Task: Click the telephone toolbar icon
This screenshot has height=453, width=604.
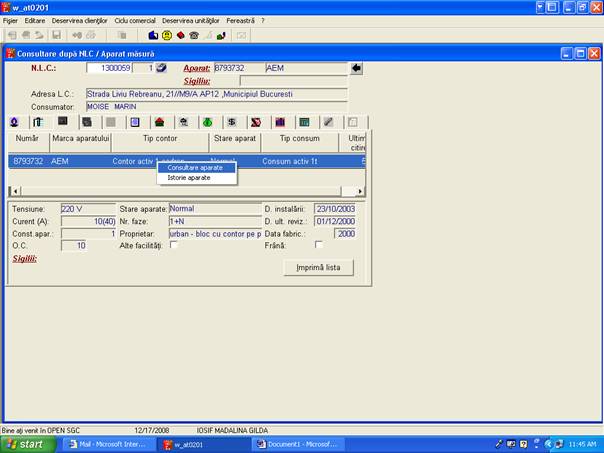Action: click(x=194, y=35)
